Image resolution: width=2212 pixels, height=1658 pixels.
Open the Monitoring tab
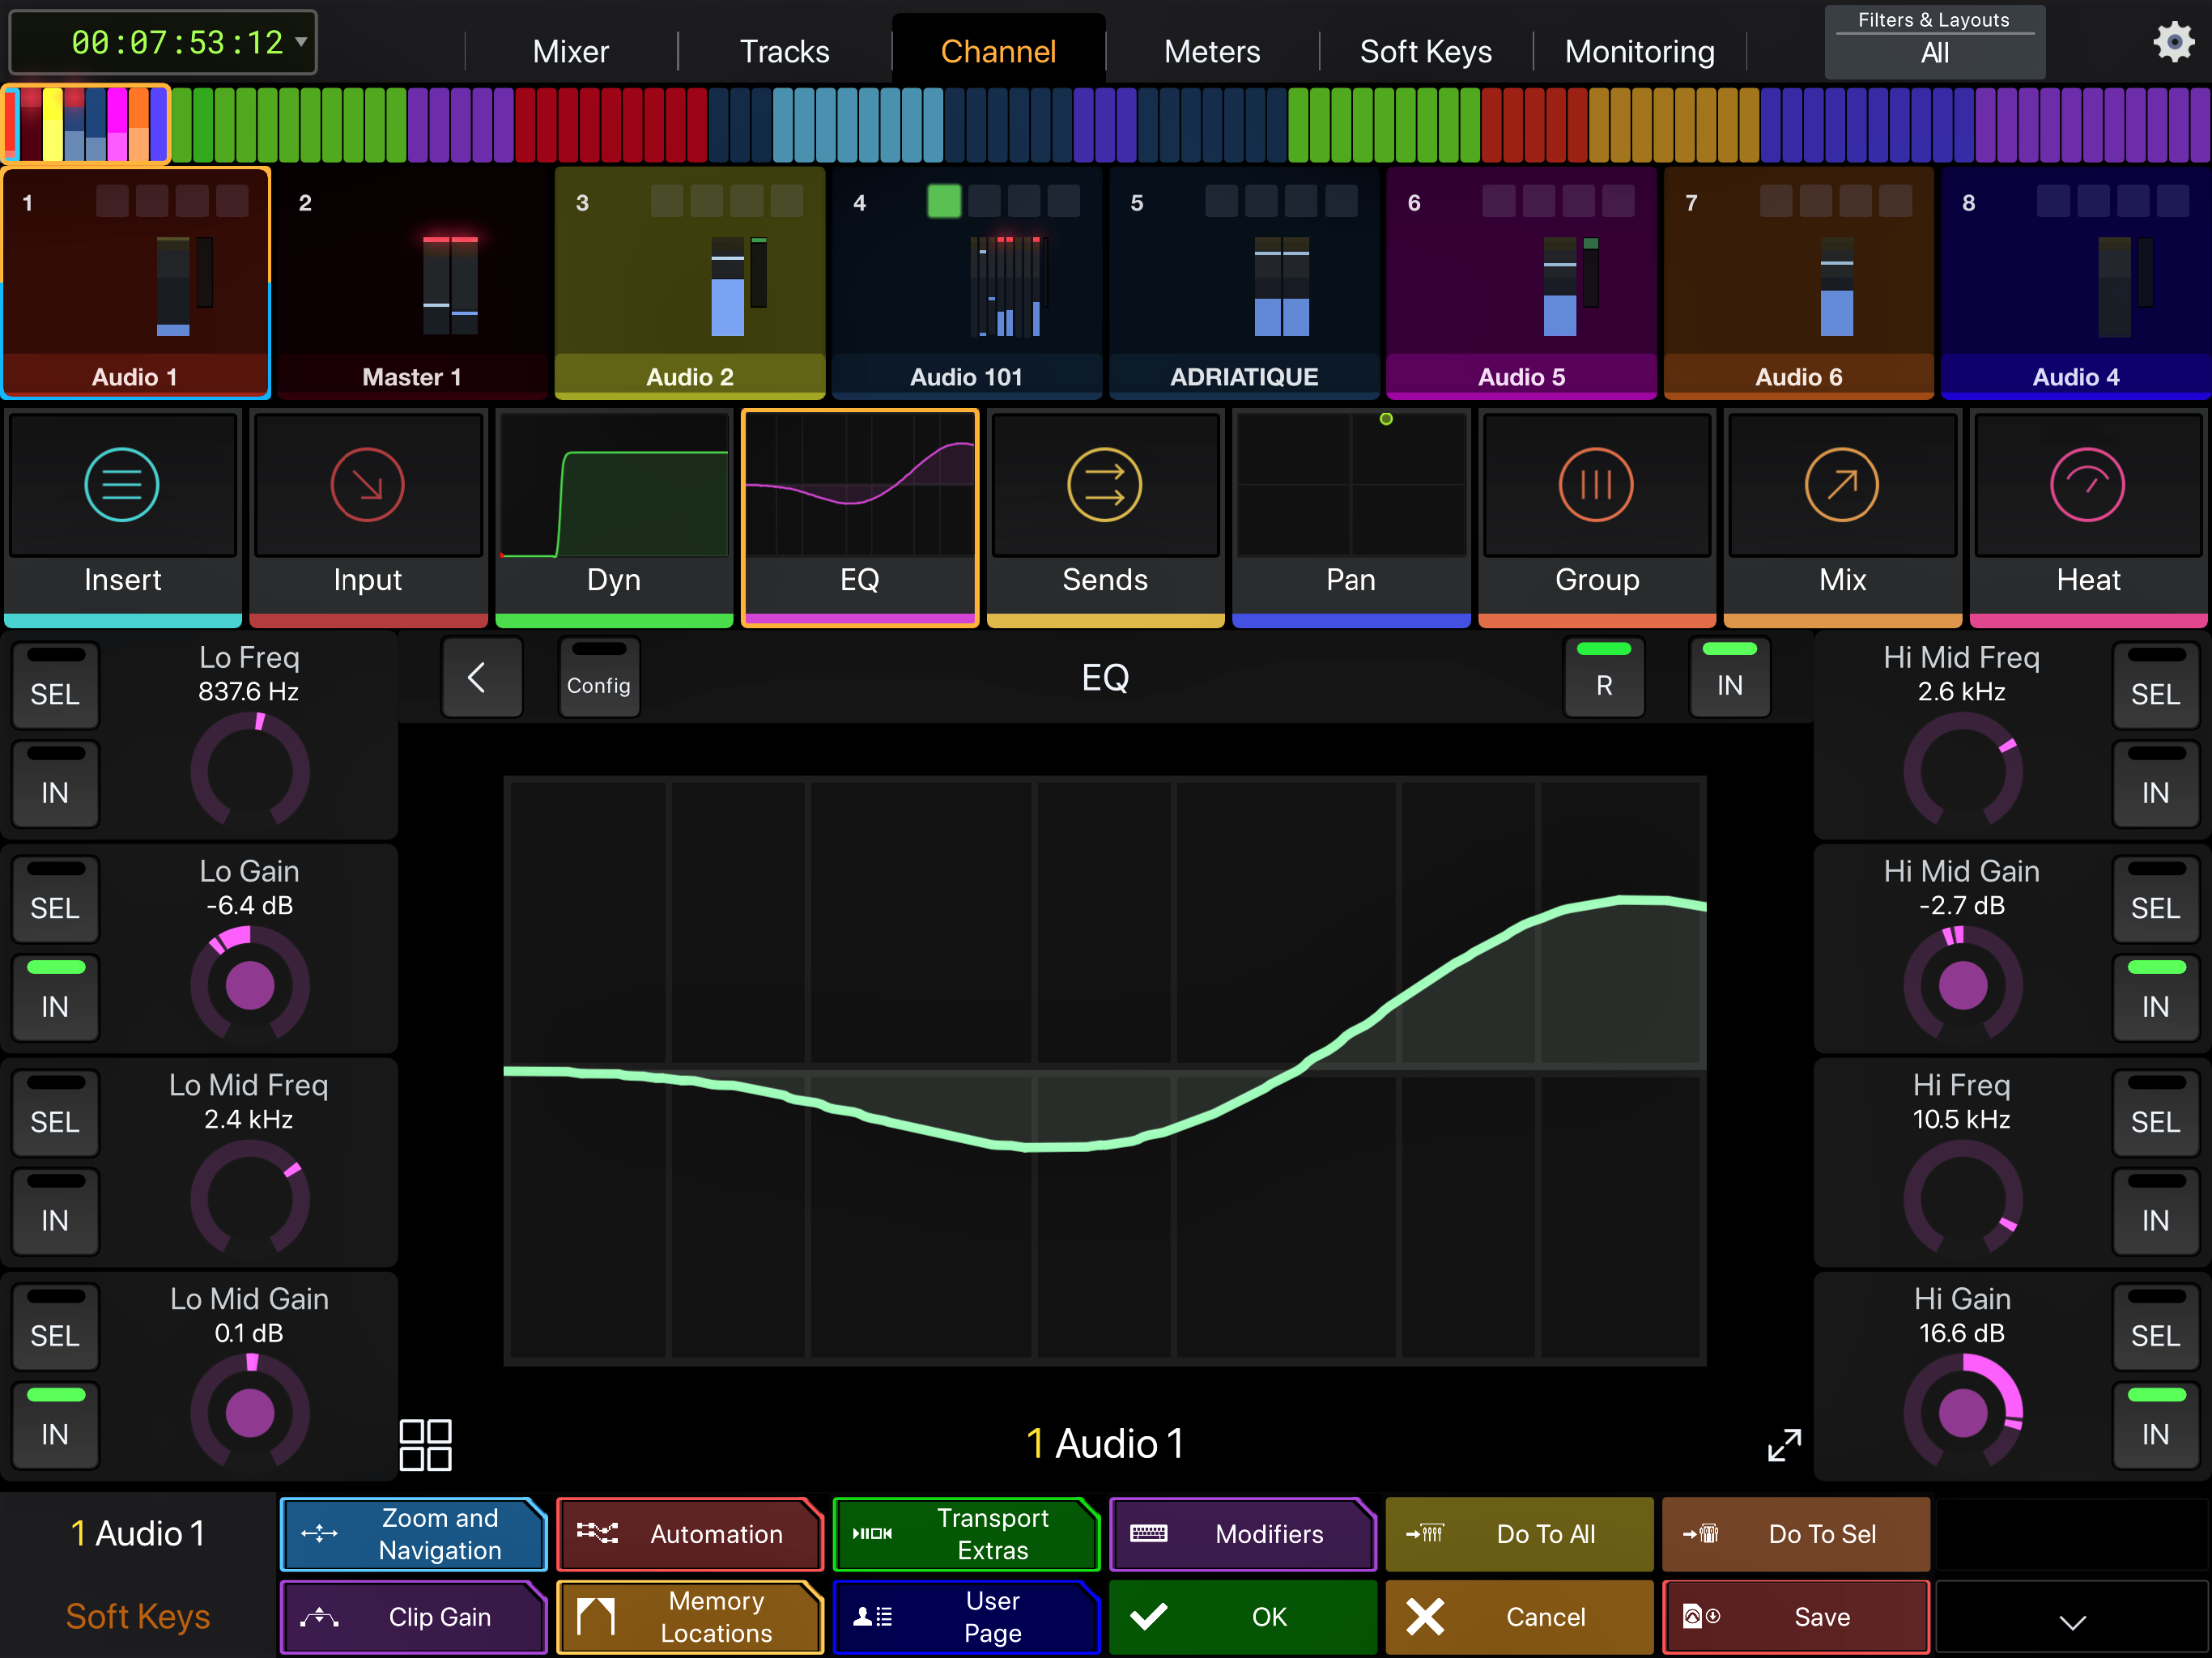click(1639, 51)
